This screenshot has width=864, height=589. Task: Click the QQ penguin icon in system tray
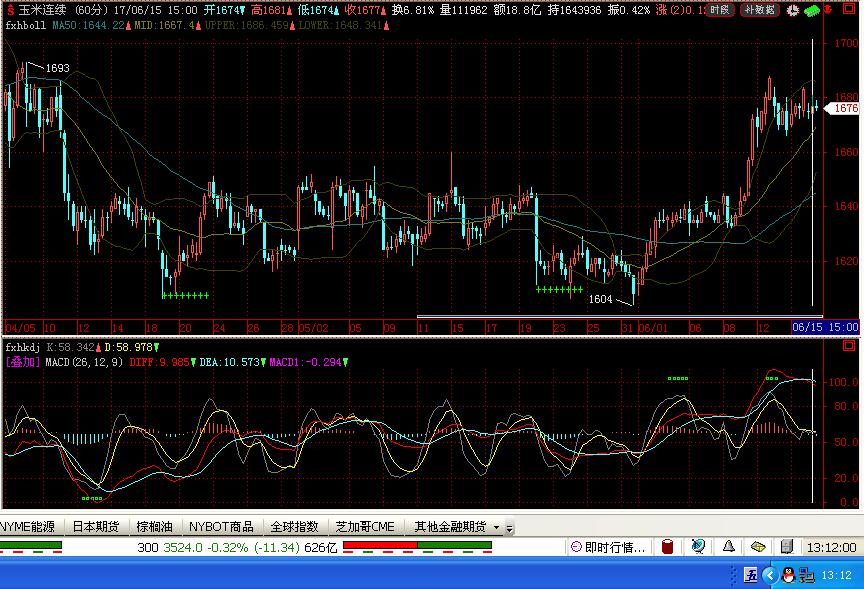tap(789, 575)
